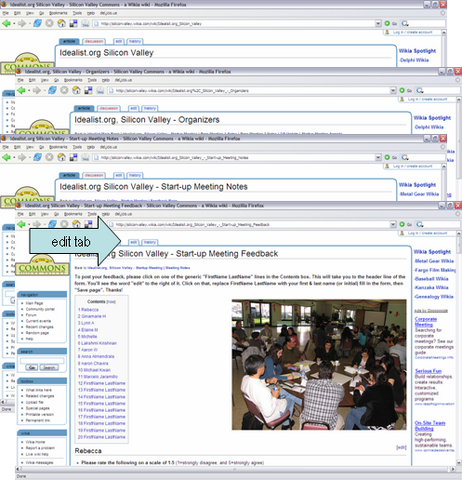Viewport: 462px width, 480px height.
Task: Back arrow in the Organizers window
Action: [x=21, y=90]
